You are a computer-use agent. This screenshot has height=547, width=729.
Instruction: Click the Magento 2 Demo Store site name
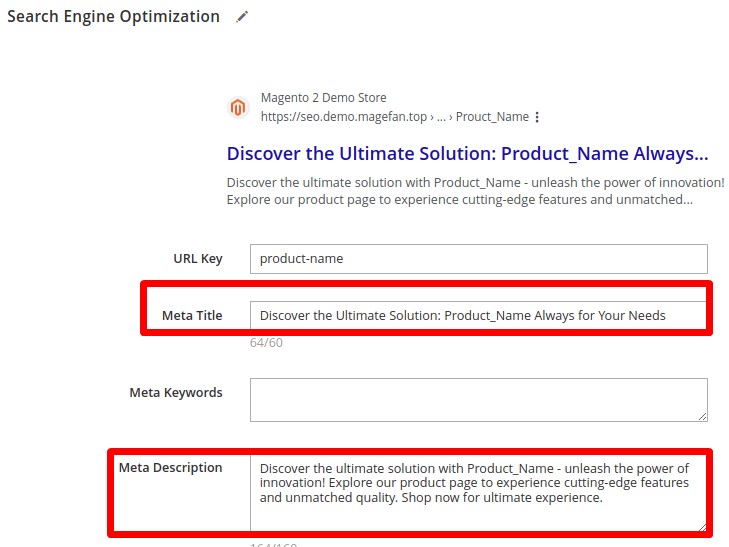tap(324, 98)
